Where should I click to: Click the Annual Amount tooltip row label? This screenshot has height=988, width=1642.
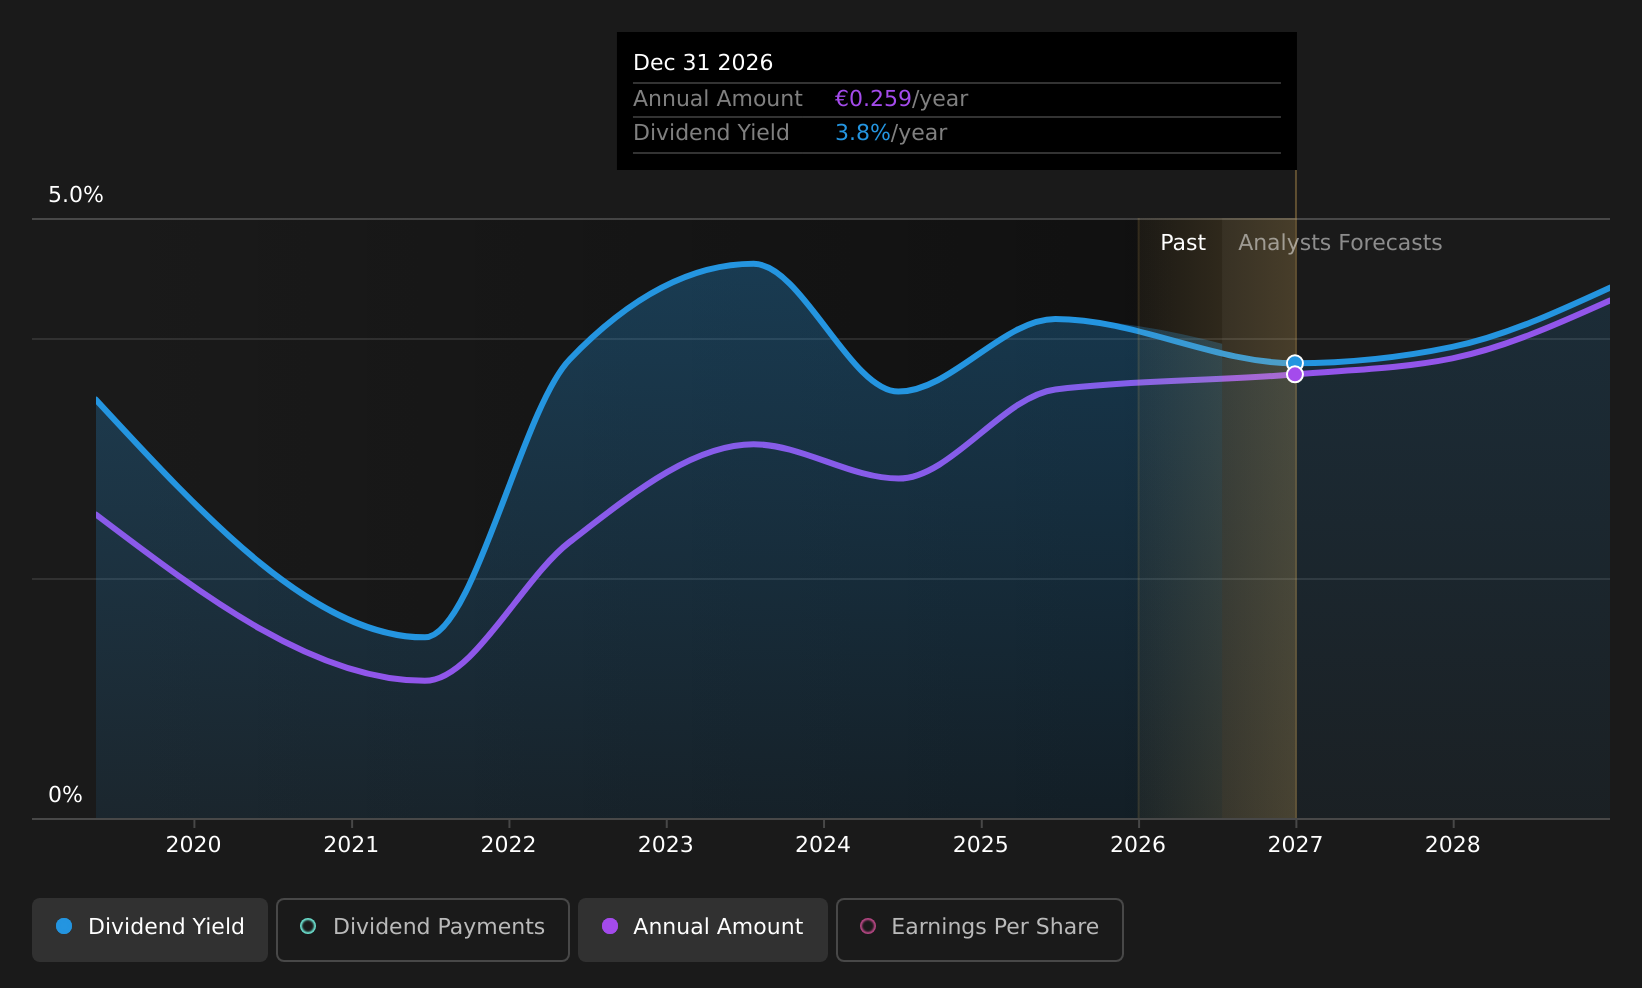(718, 99)
